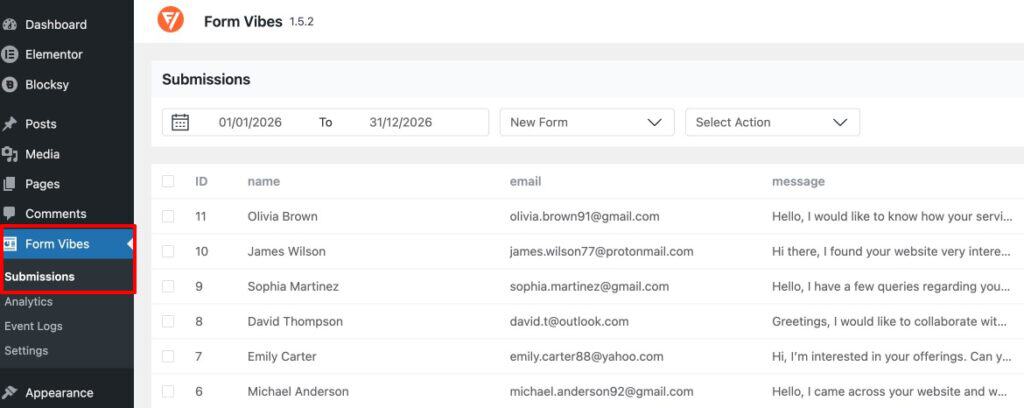Click the Blocksy sidebar icon
This screenshot has height=408, width=1024.
click(x=9, y=85)
